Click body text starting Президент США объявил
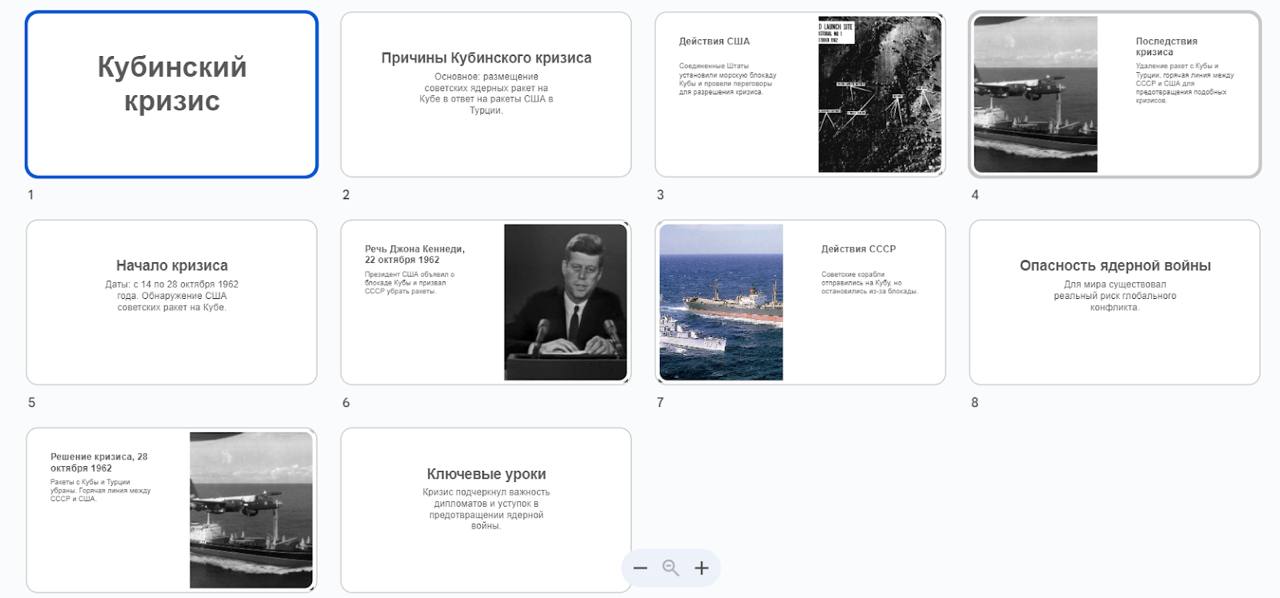The height and width of the screenshot is (598, 1280). [x=410, y=283]
